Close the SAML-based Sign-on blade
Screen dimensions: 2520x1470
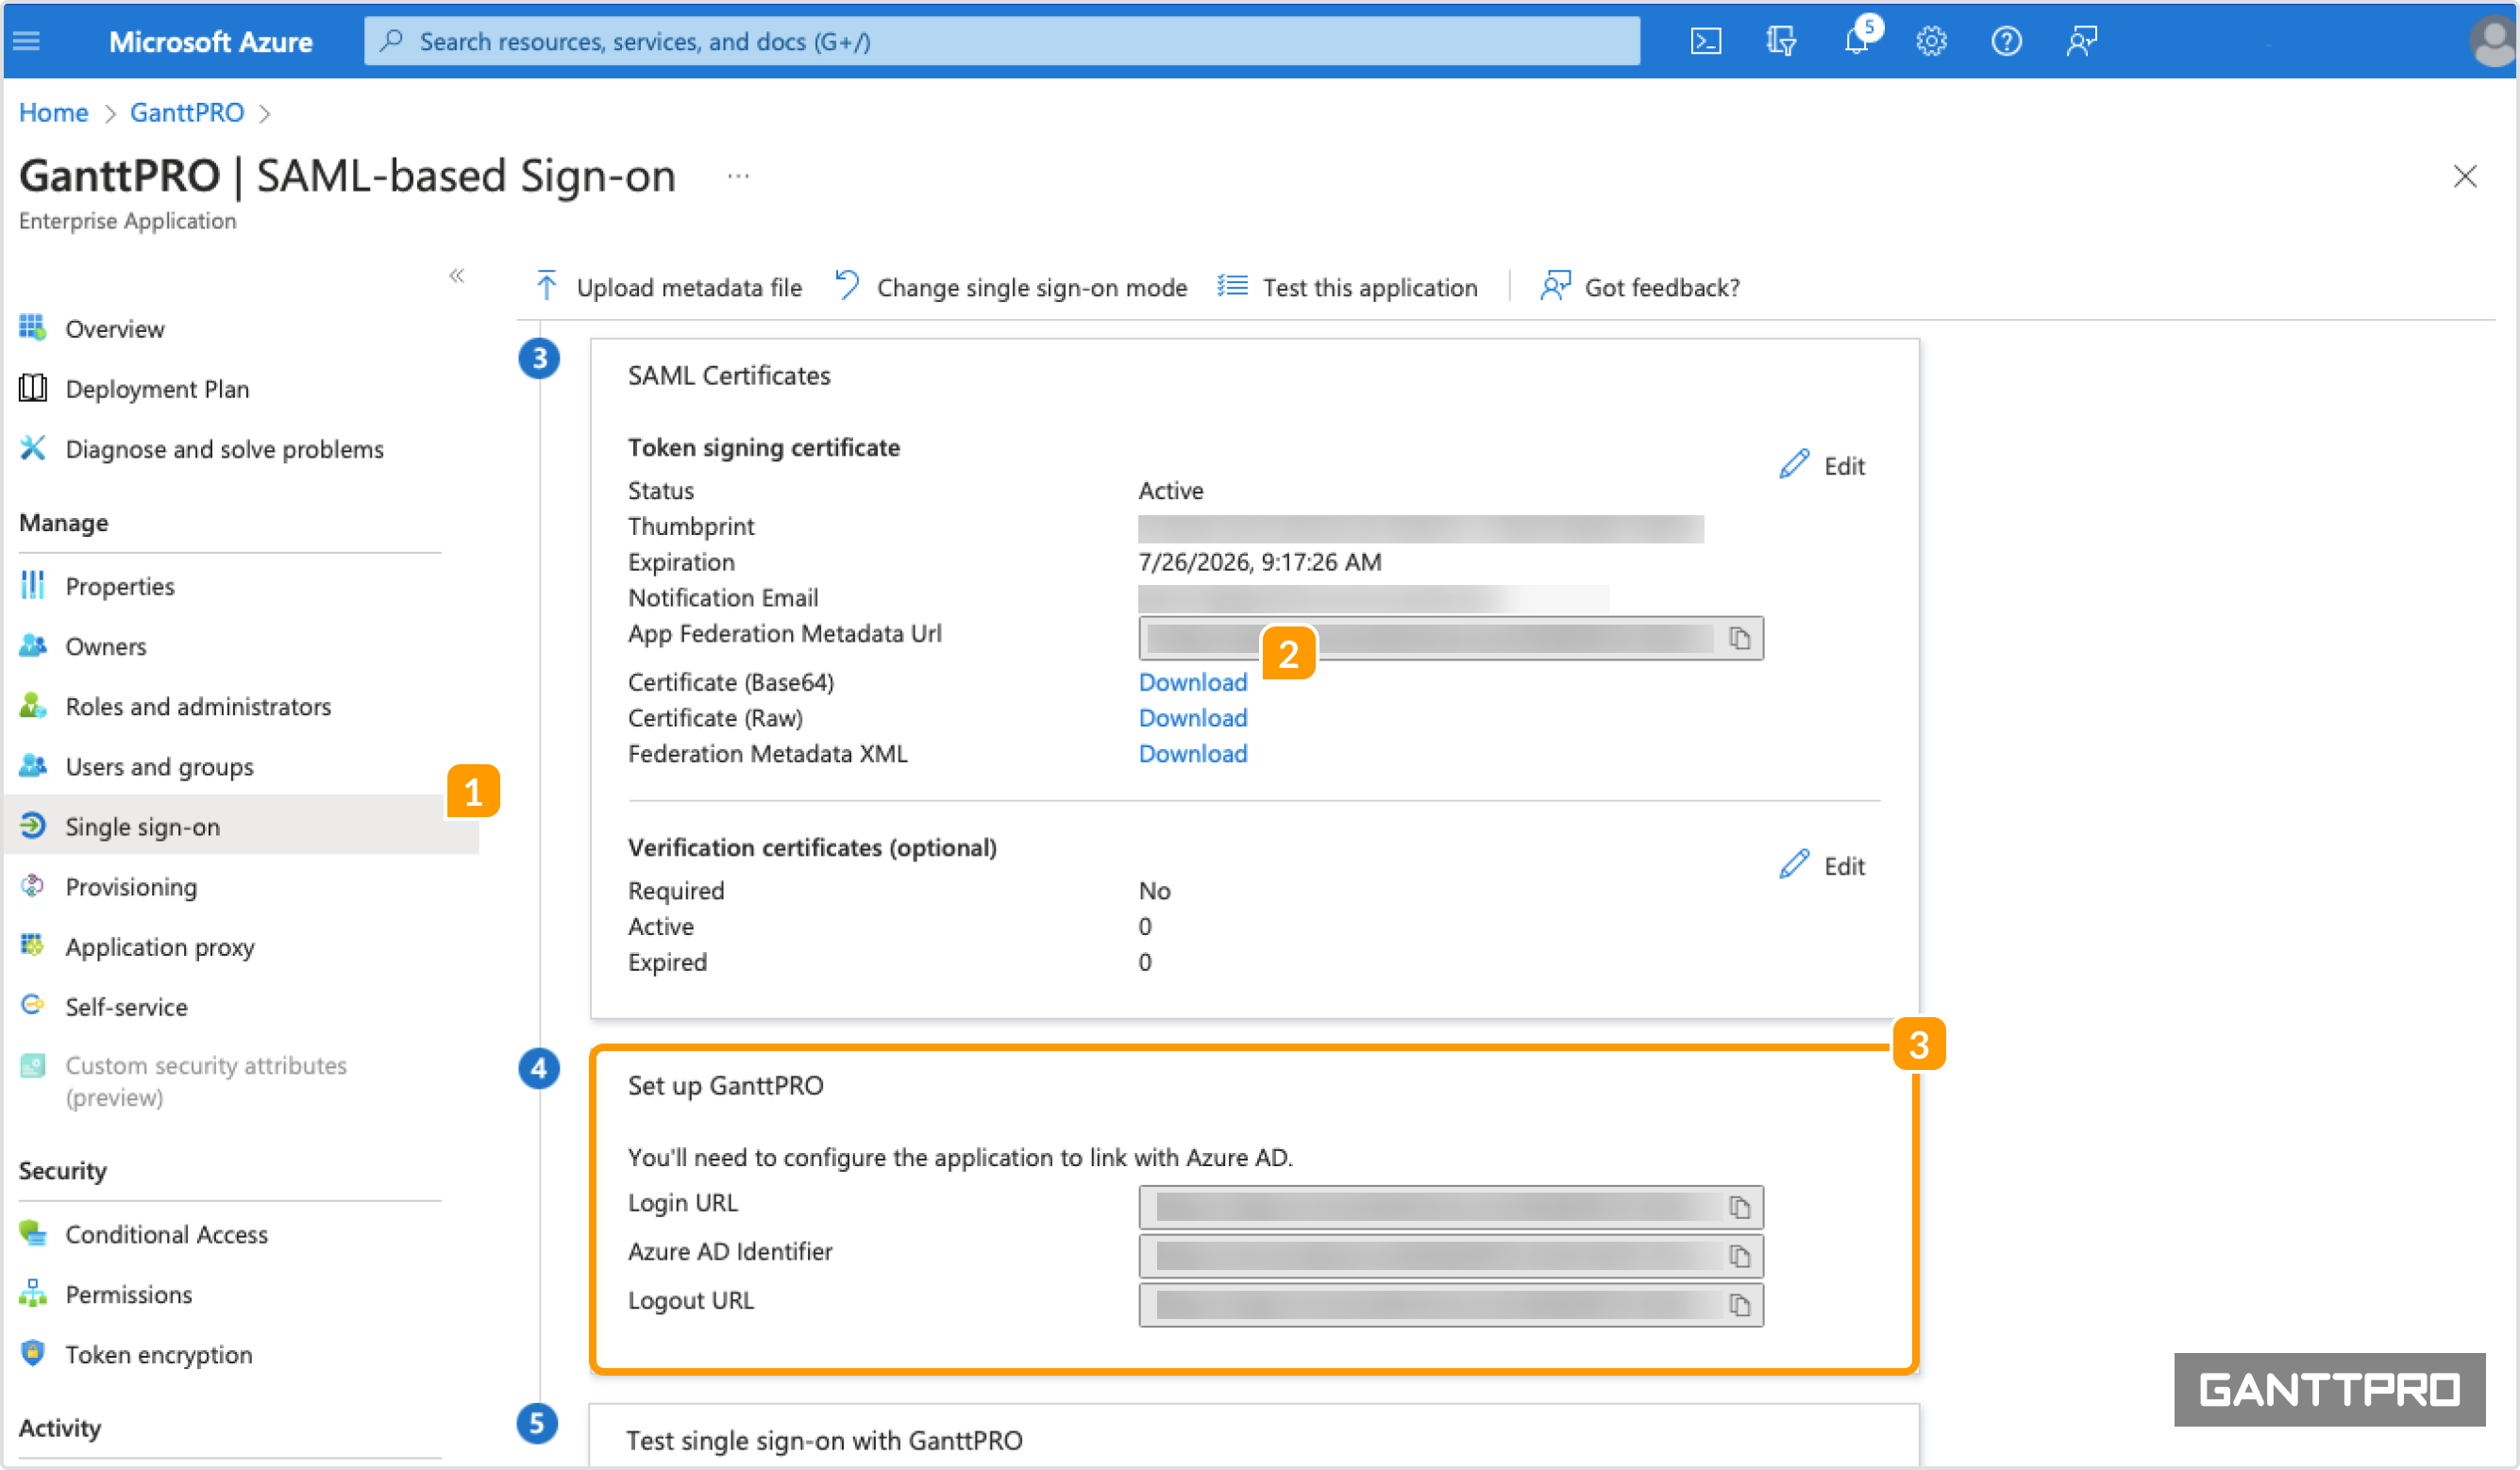click(2465, 176)
